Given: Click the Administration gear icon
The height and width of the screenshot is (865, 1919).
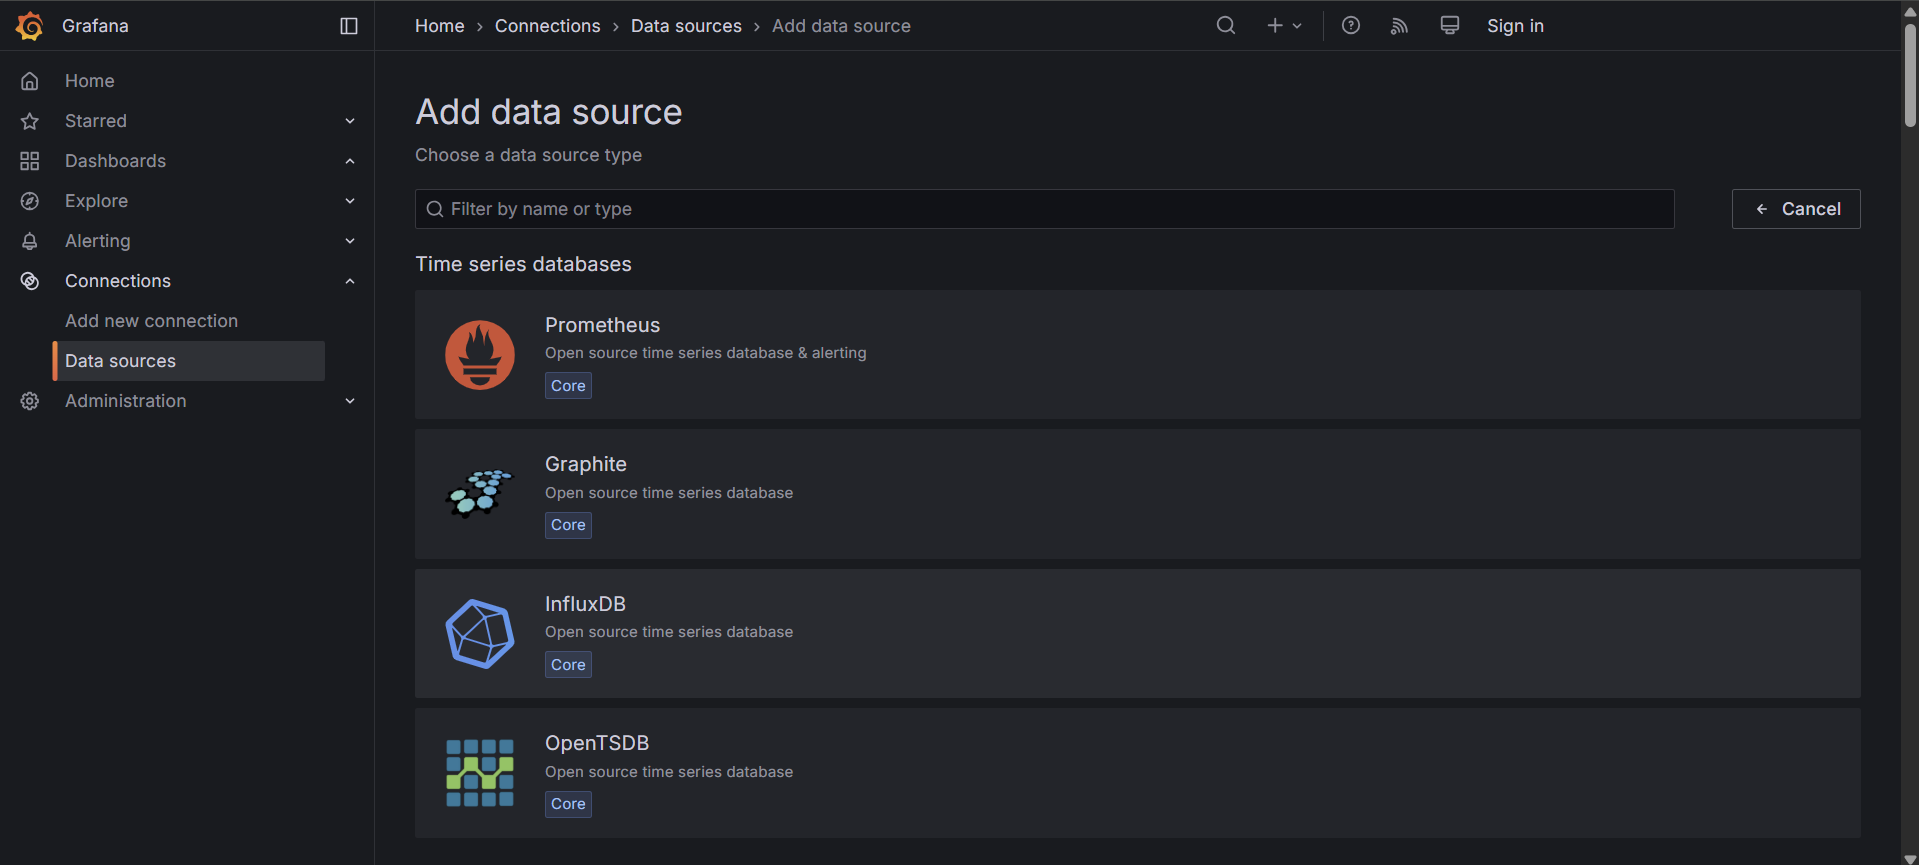Looking at the screenshot, I should coord(30,401).
